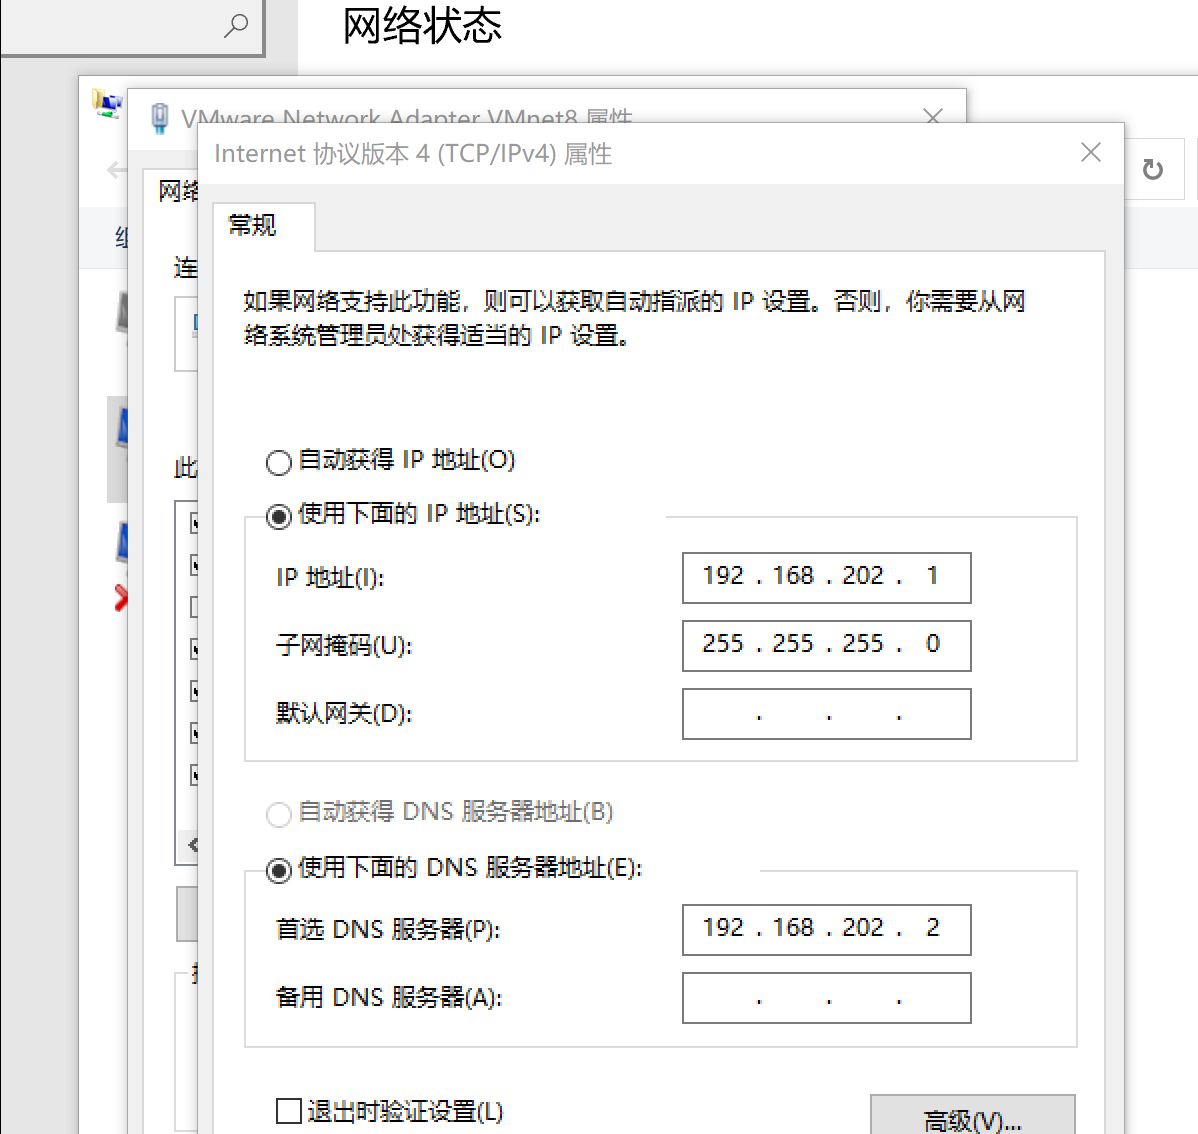Click the empty 默认网关 field
The image size is (1198, 1134).
point(827,714)
